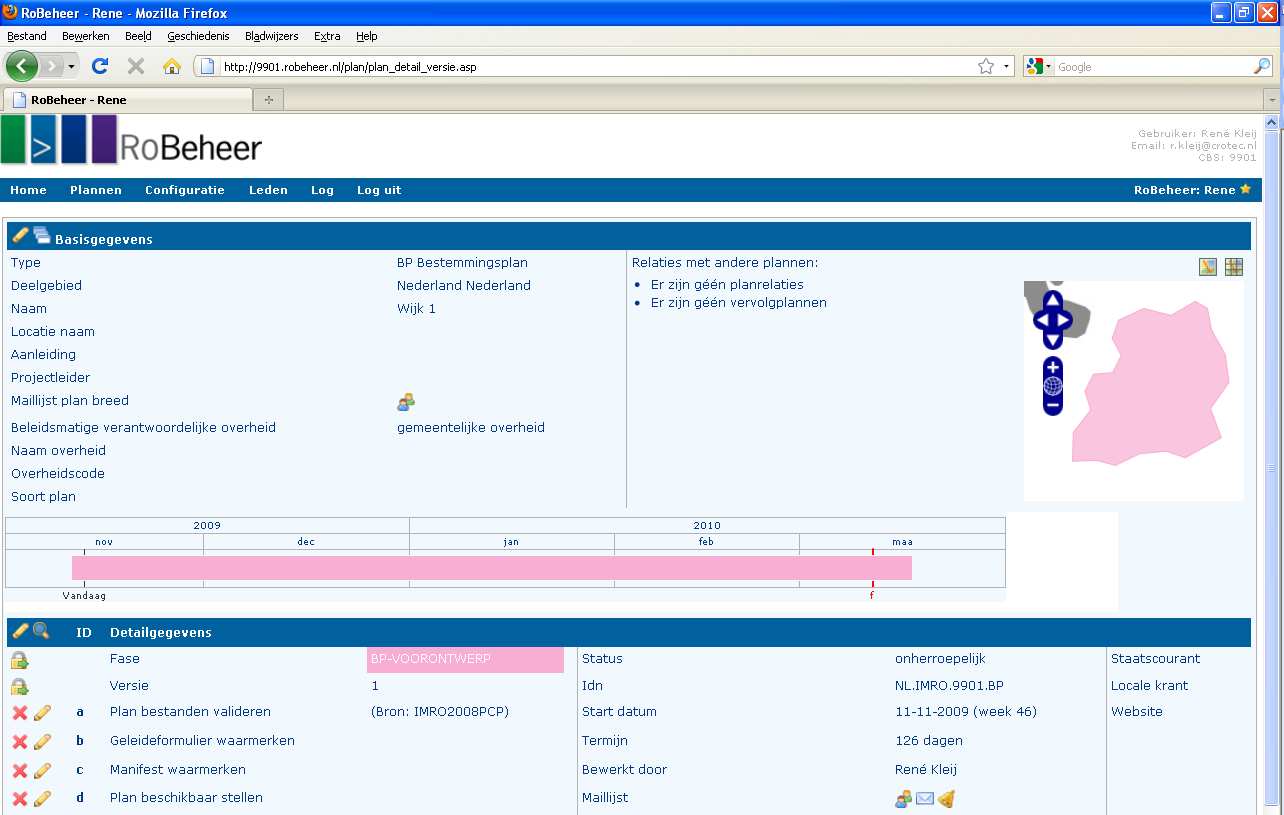Delete step a Plan bestanden valideren
Viewport: 1284px width, 815px height.
(19, 713)
